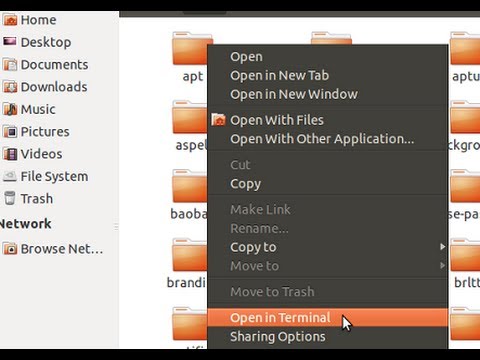
Task: Choose Open from the context menu
Action: click(328, 57)
